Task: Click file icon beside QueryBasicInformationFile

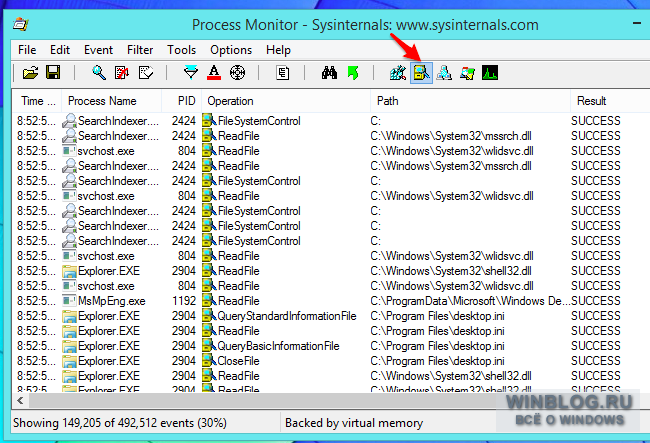Action: coord(209,346)
